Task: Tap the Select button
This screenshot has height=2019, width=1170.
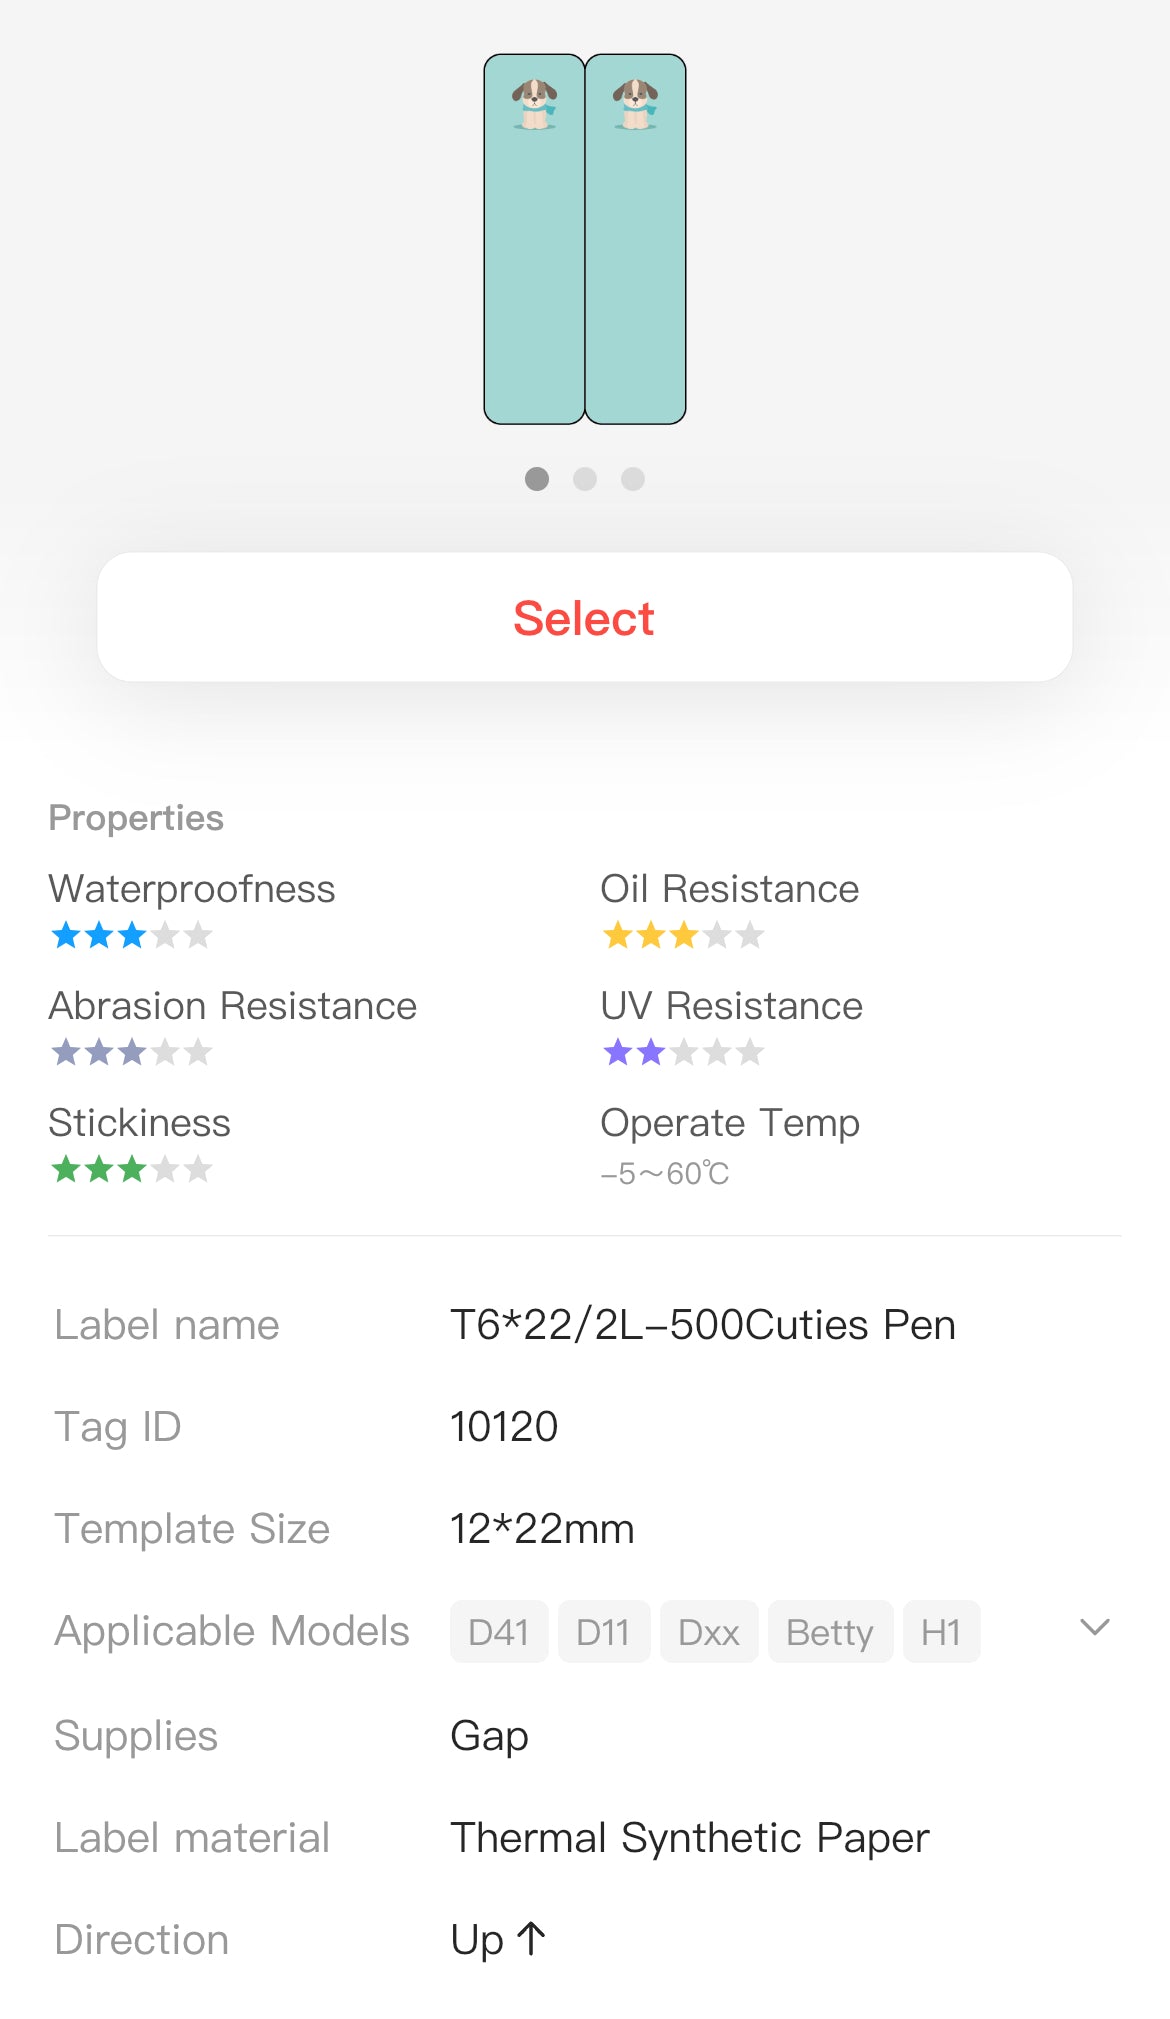Action: click(584, 617)
